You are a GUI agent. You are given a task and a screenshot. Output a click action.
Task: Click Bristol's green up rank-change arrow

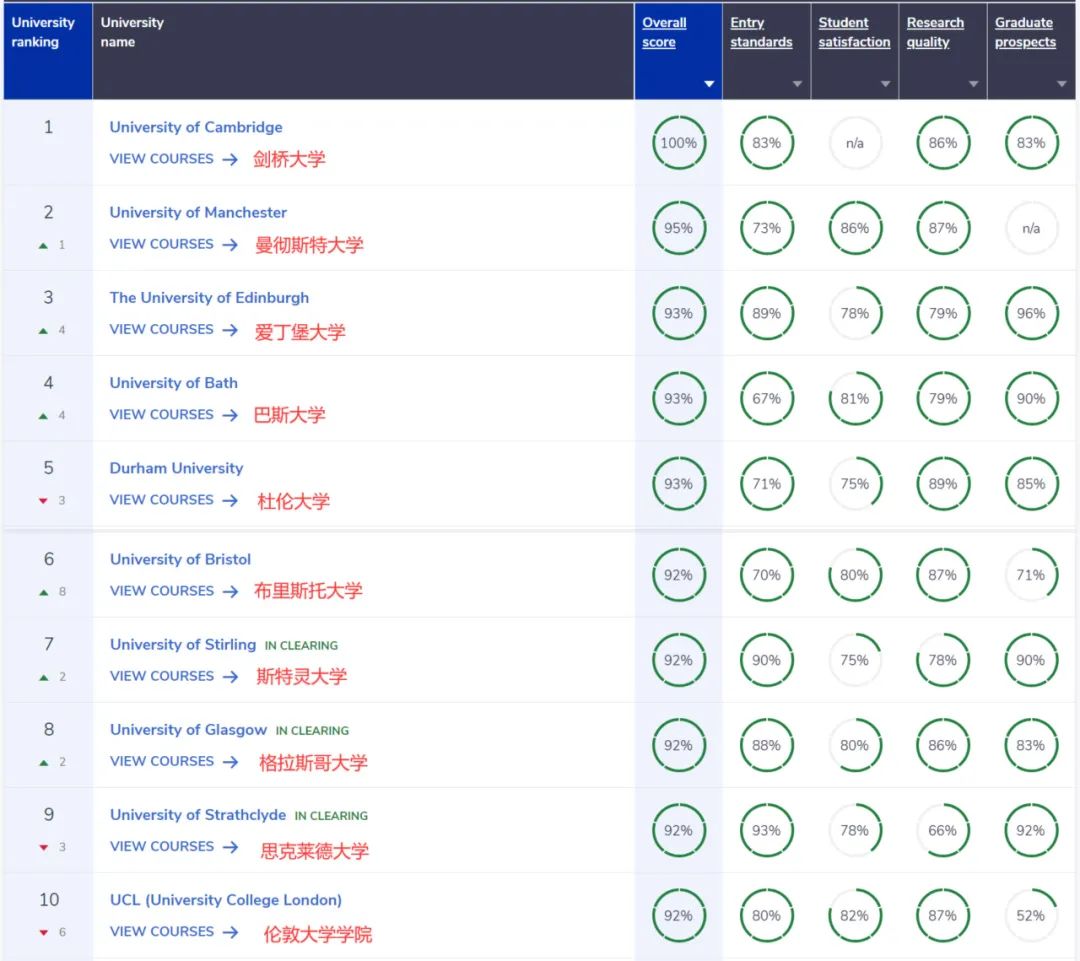43,592
